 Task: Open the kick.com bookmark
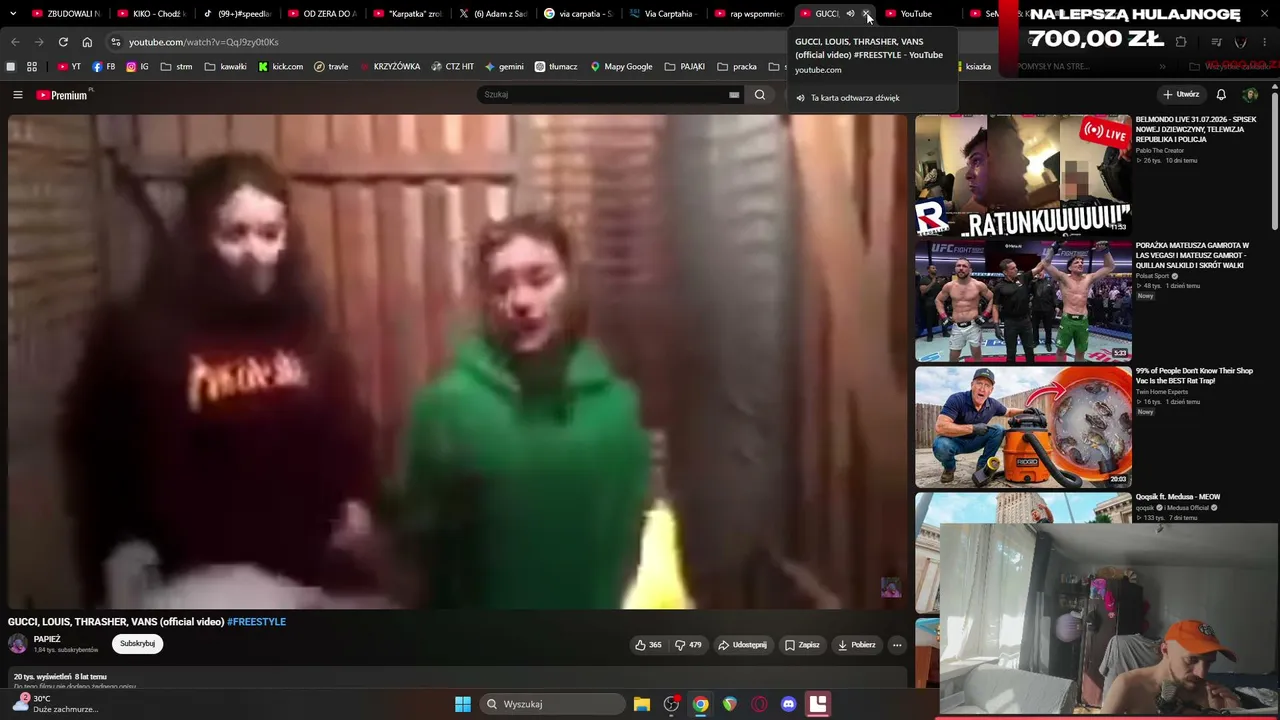click(280, 67)
